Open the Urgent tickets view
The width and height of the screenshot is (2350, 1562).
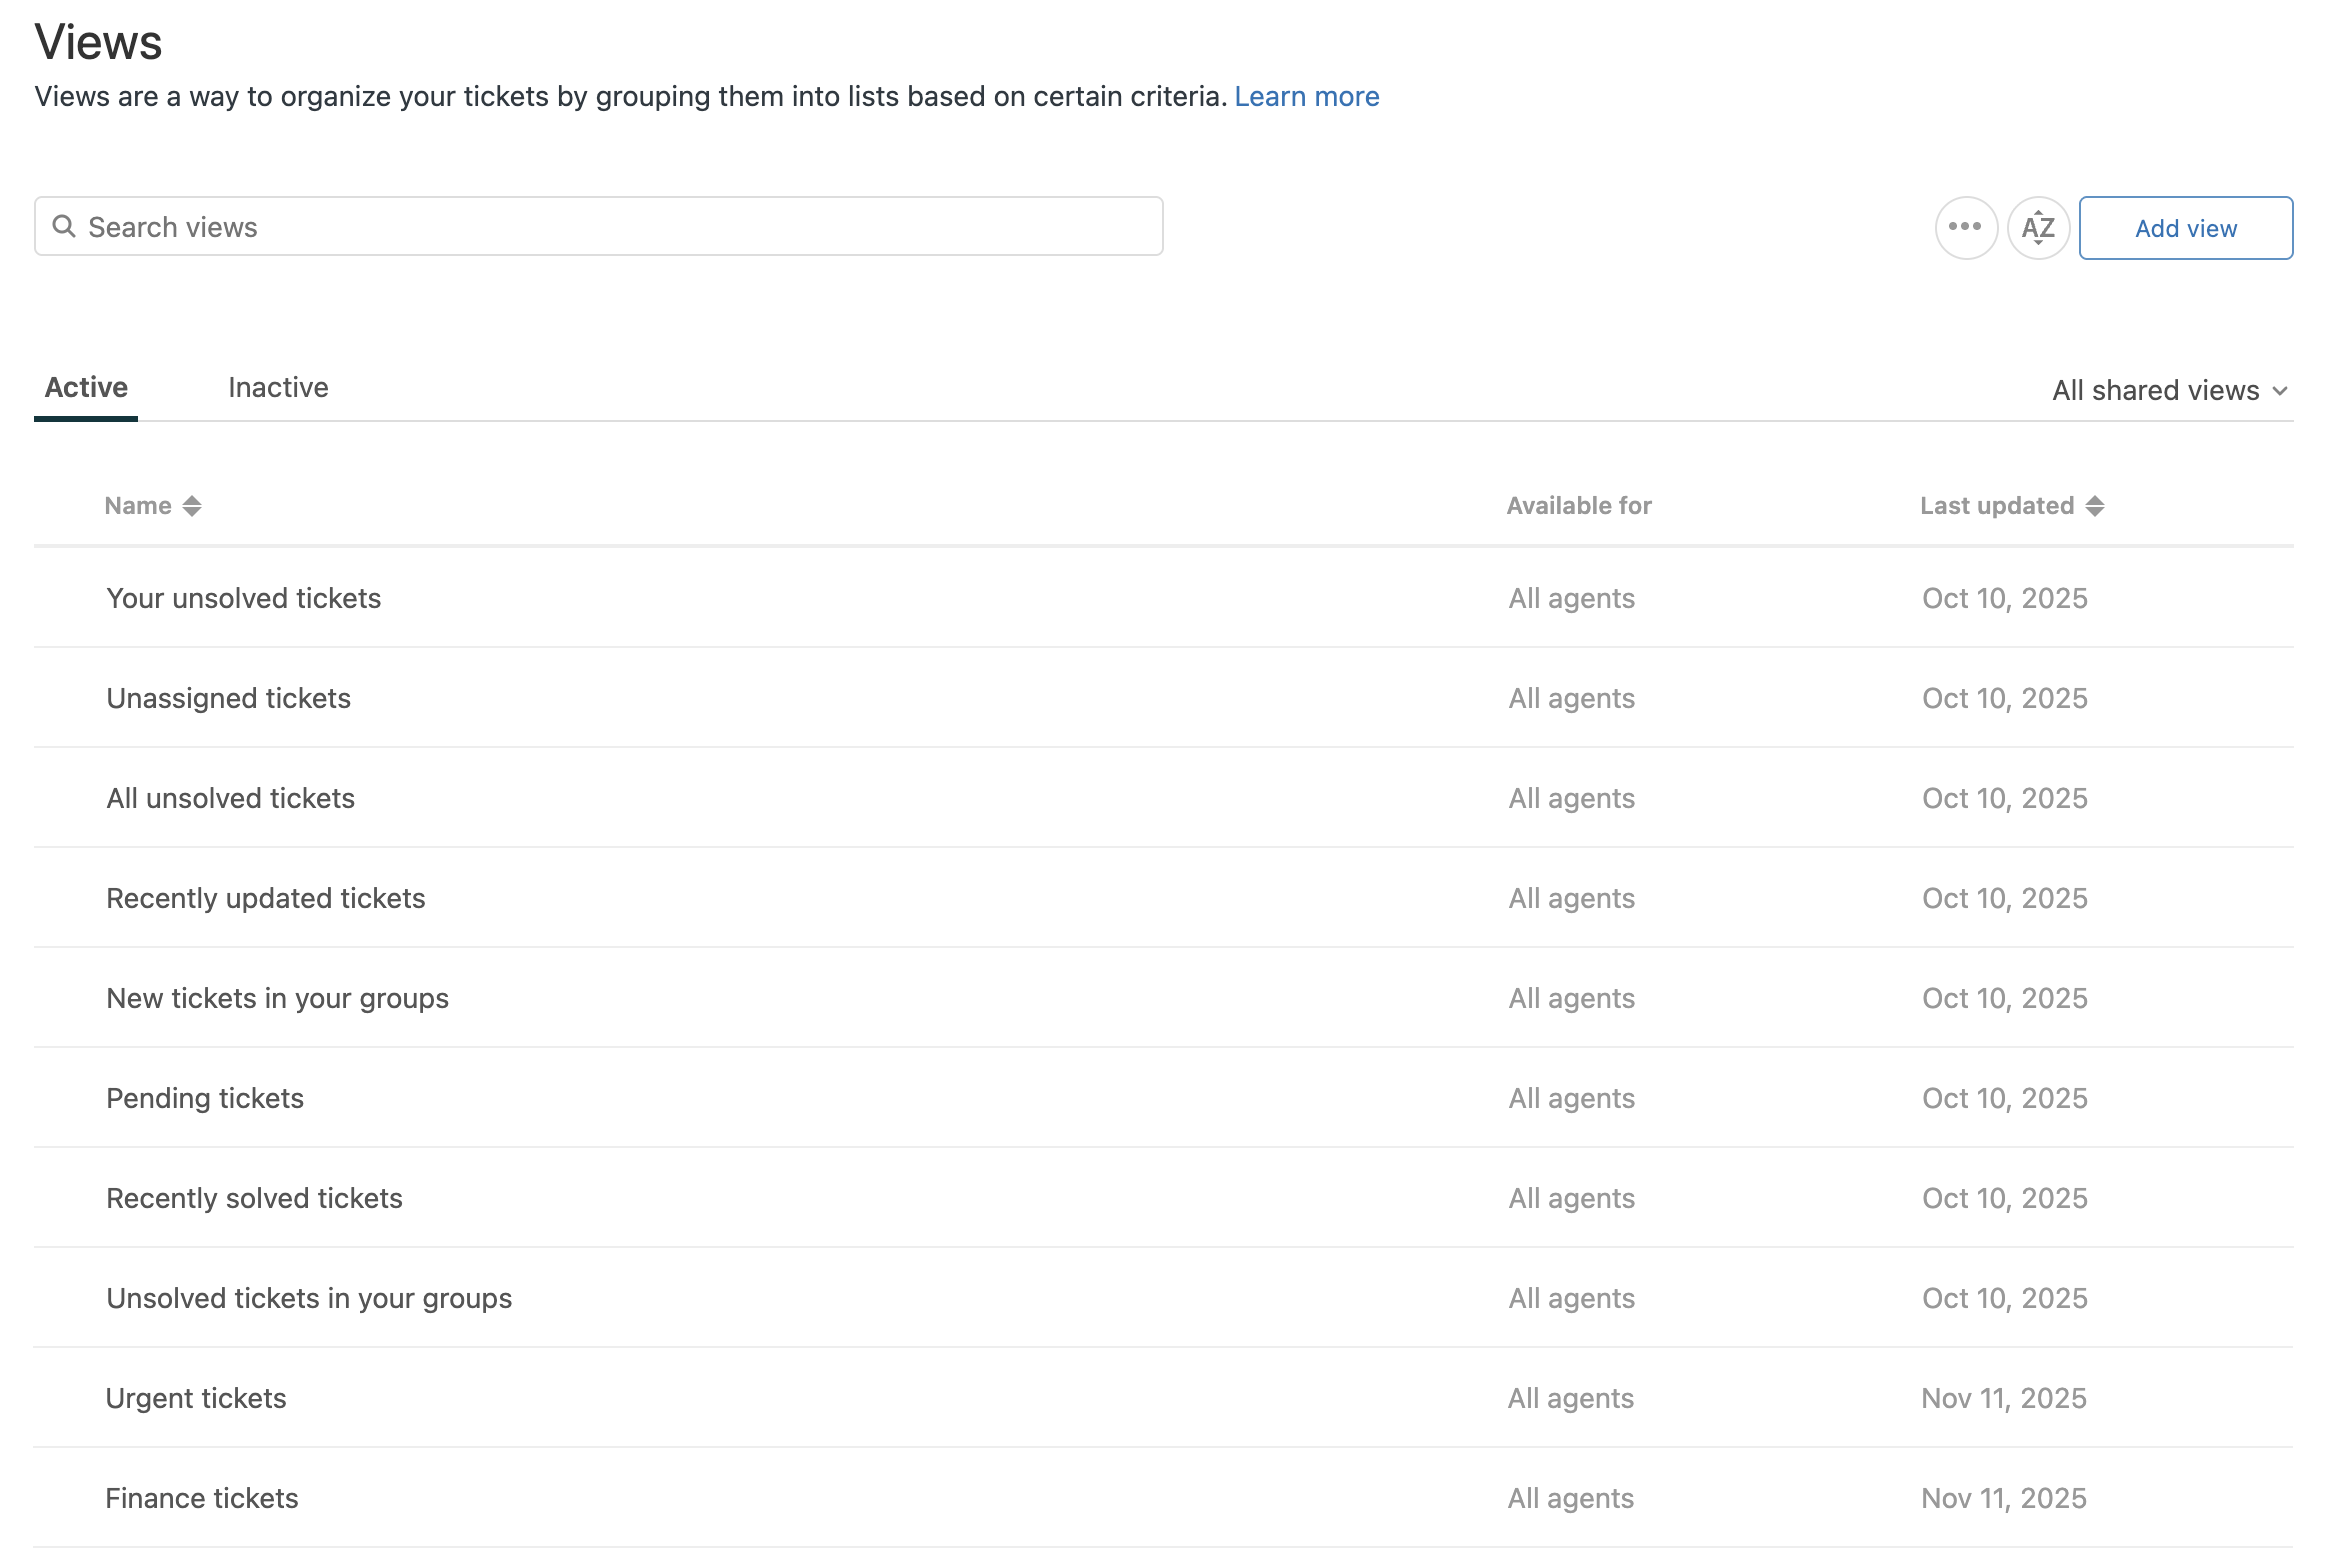point(196,1398)
